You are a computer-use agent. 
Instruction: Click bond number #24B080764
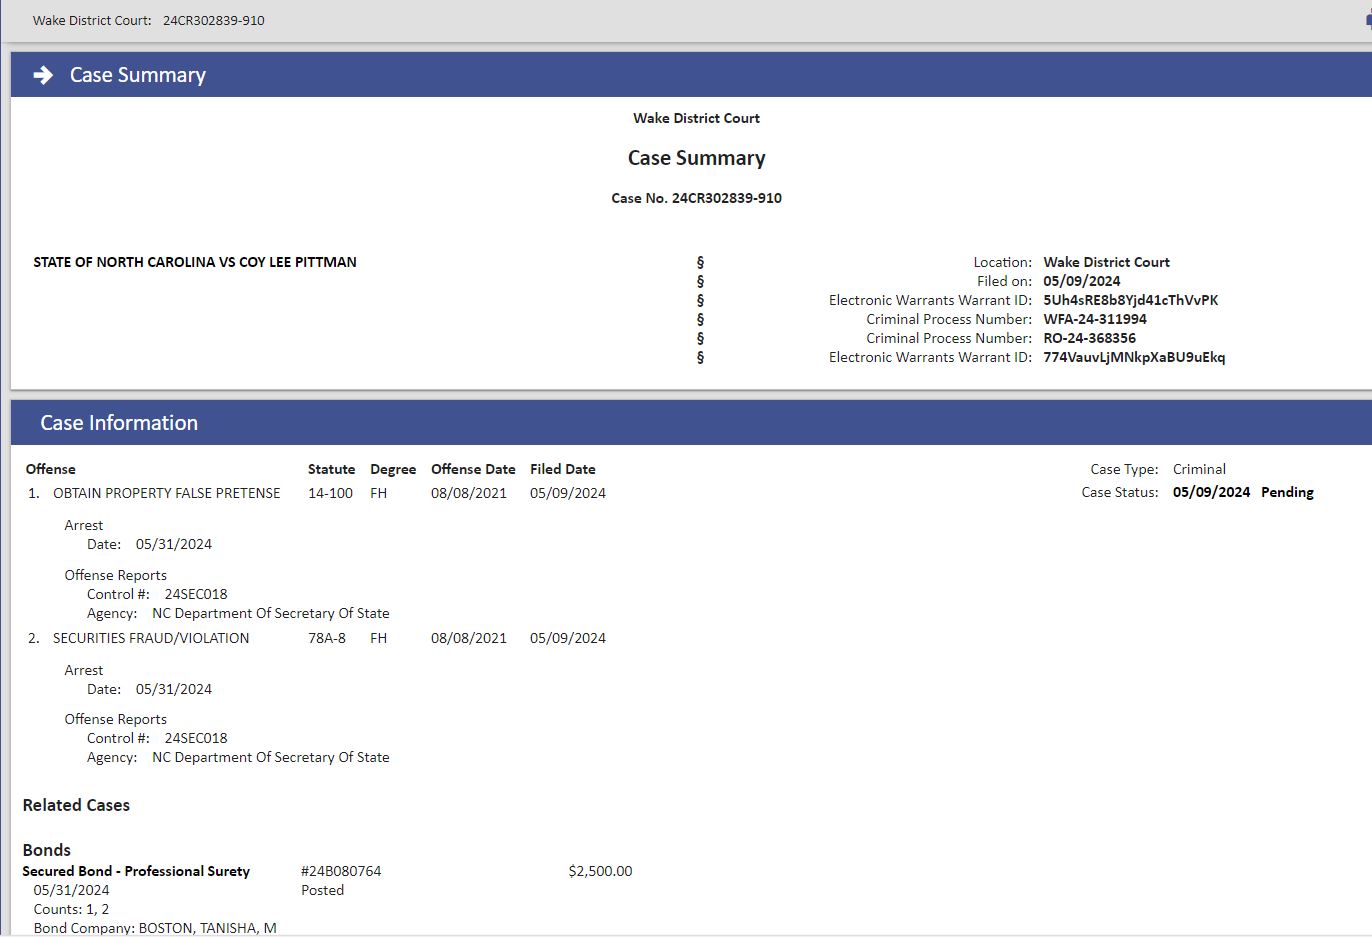[x=341, y=871]
